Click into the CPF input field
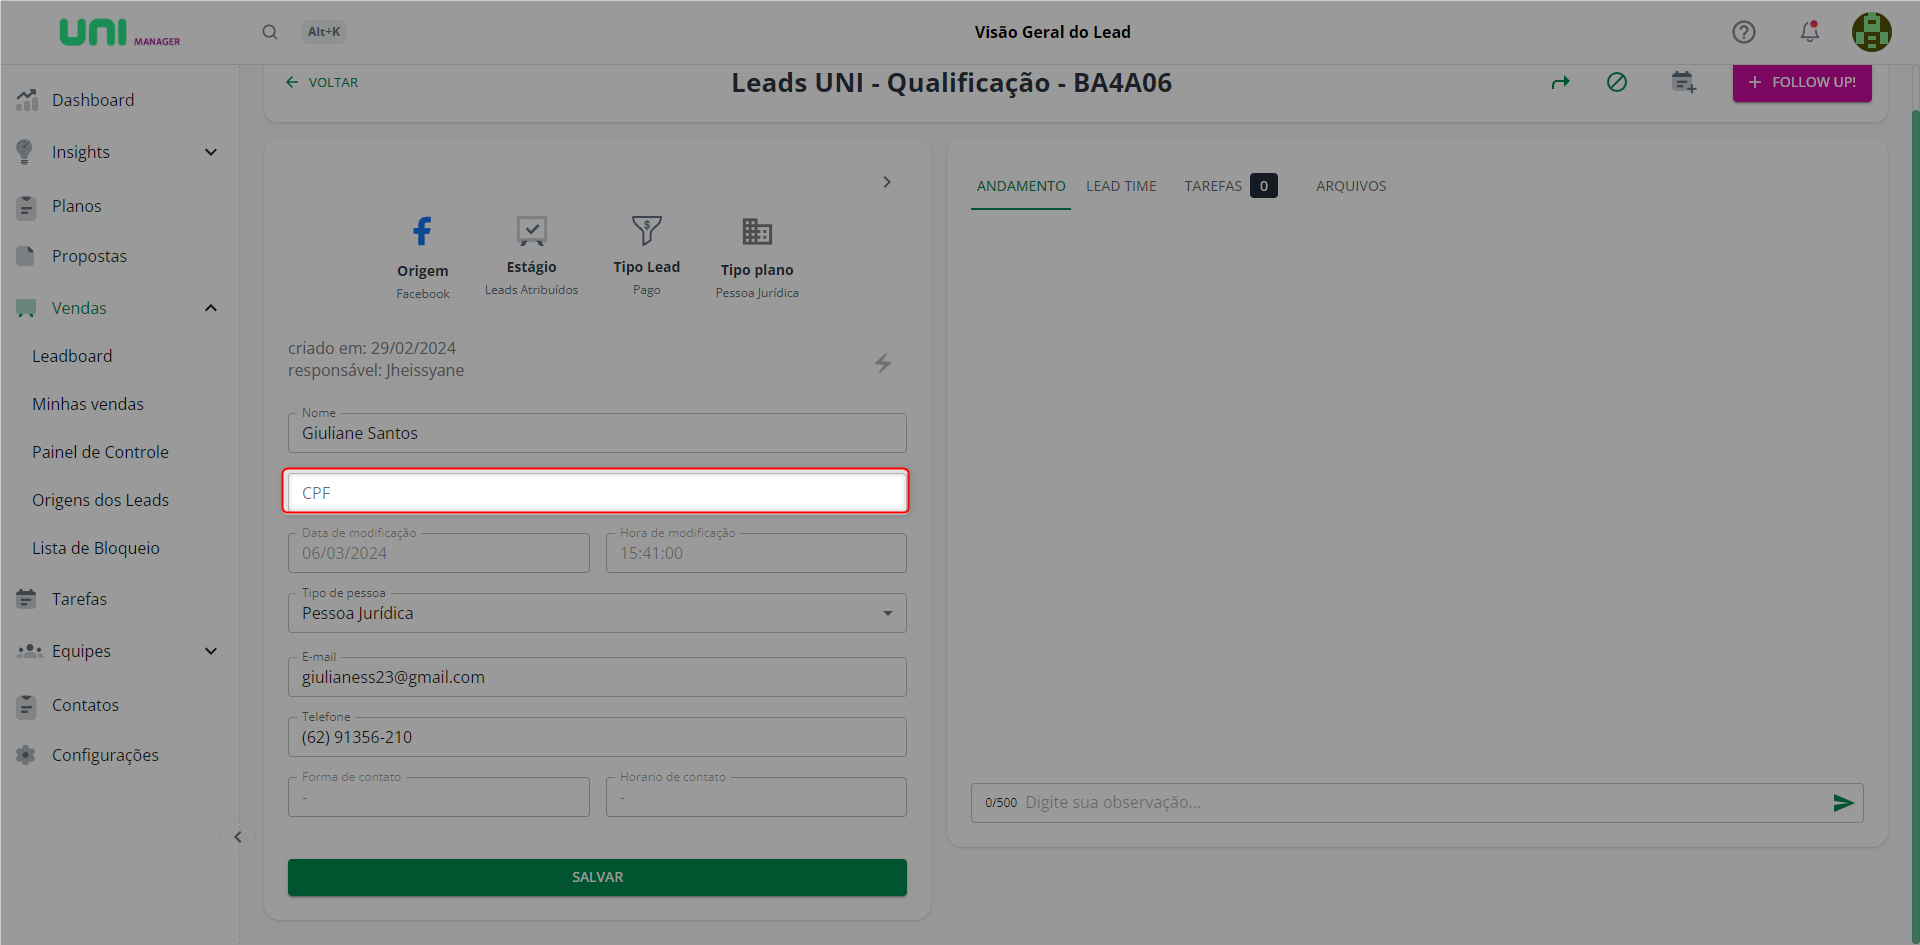Screen dimensions: 1920x945 tap(597, 493)
